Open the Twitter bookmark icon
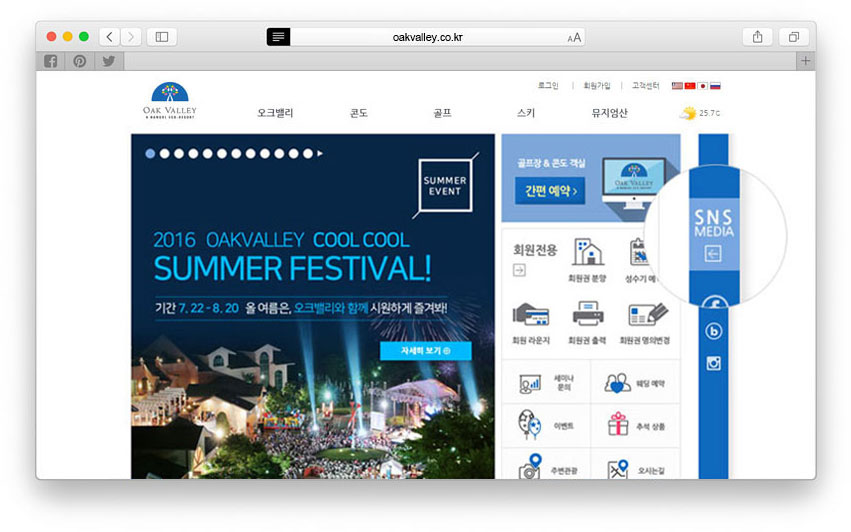The height and width of the screenshot is (532, 851). click(x=108, y=61)
